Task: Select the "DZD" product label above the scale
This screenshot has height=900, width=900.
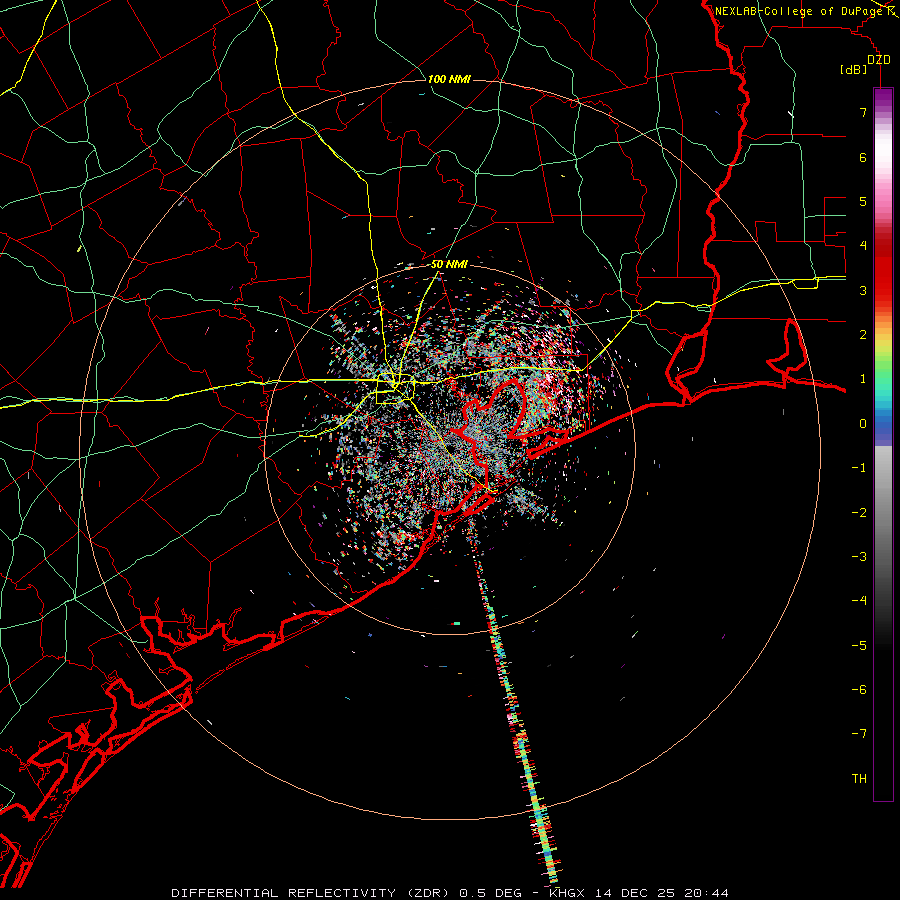Action: [879, 60]
